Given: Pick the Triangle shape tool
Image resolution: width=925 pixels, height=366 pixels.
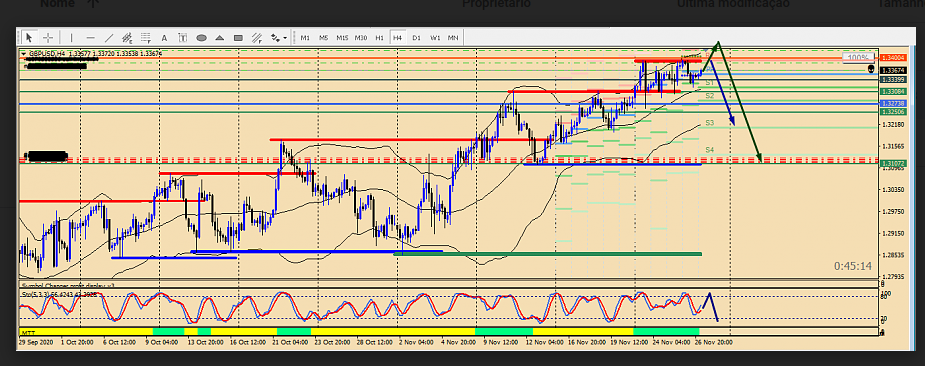Looking at the screenshot, I should tap(219, 38).
